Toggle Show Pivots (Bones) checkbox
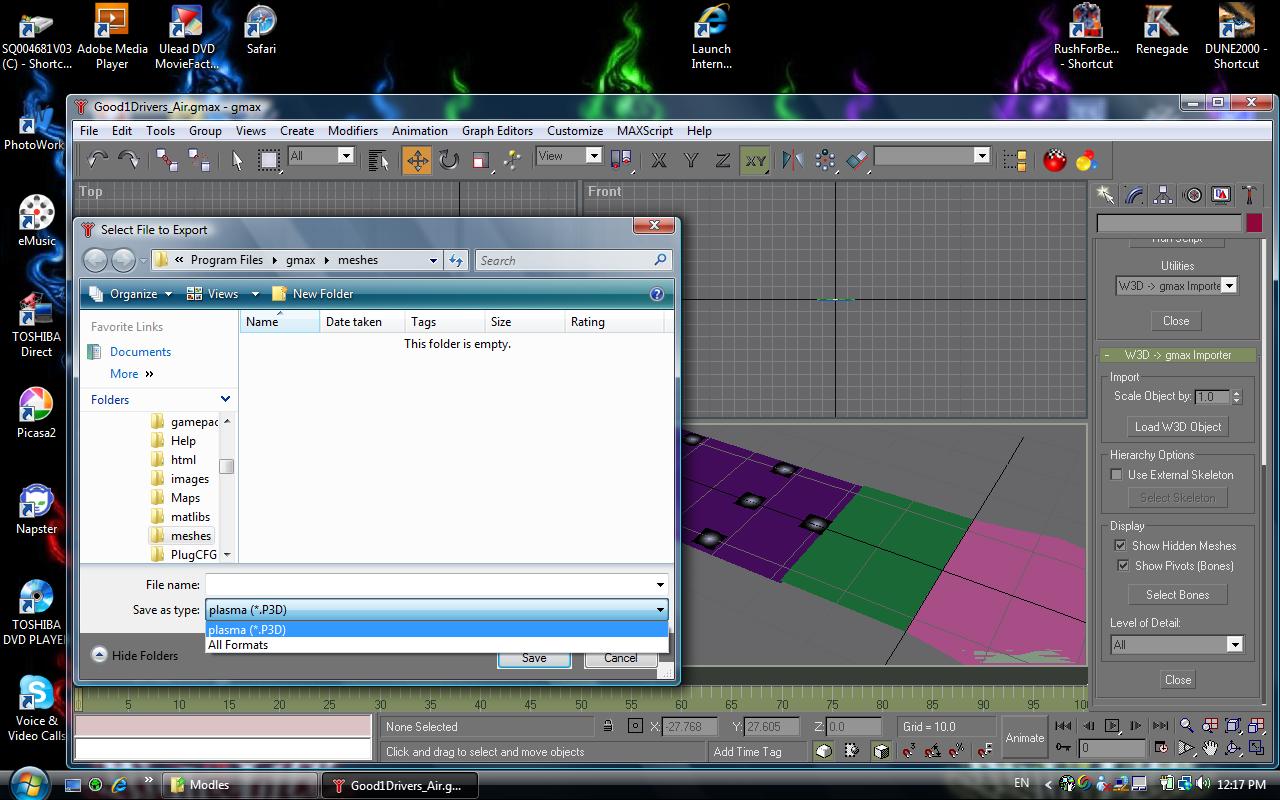 pos(1121,566)
